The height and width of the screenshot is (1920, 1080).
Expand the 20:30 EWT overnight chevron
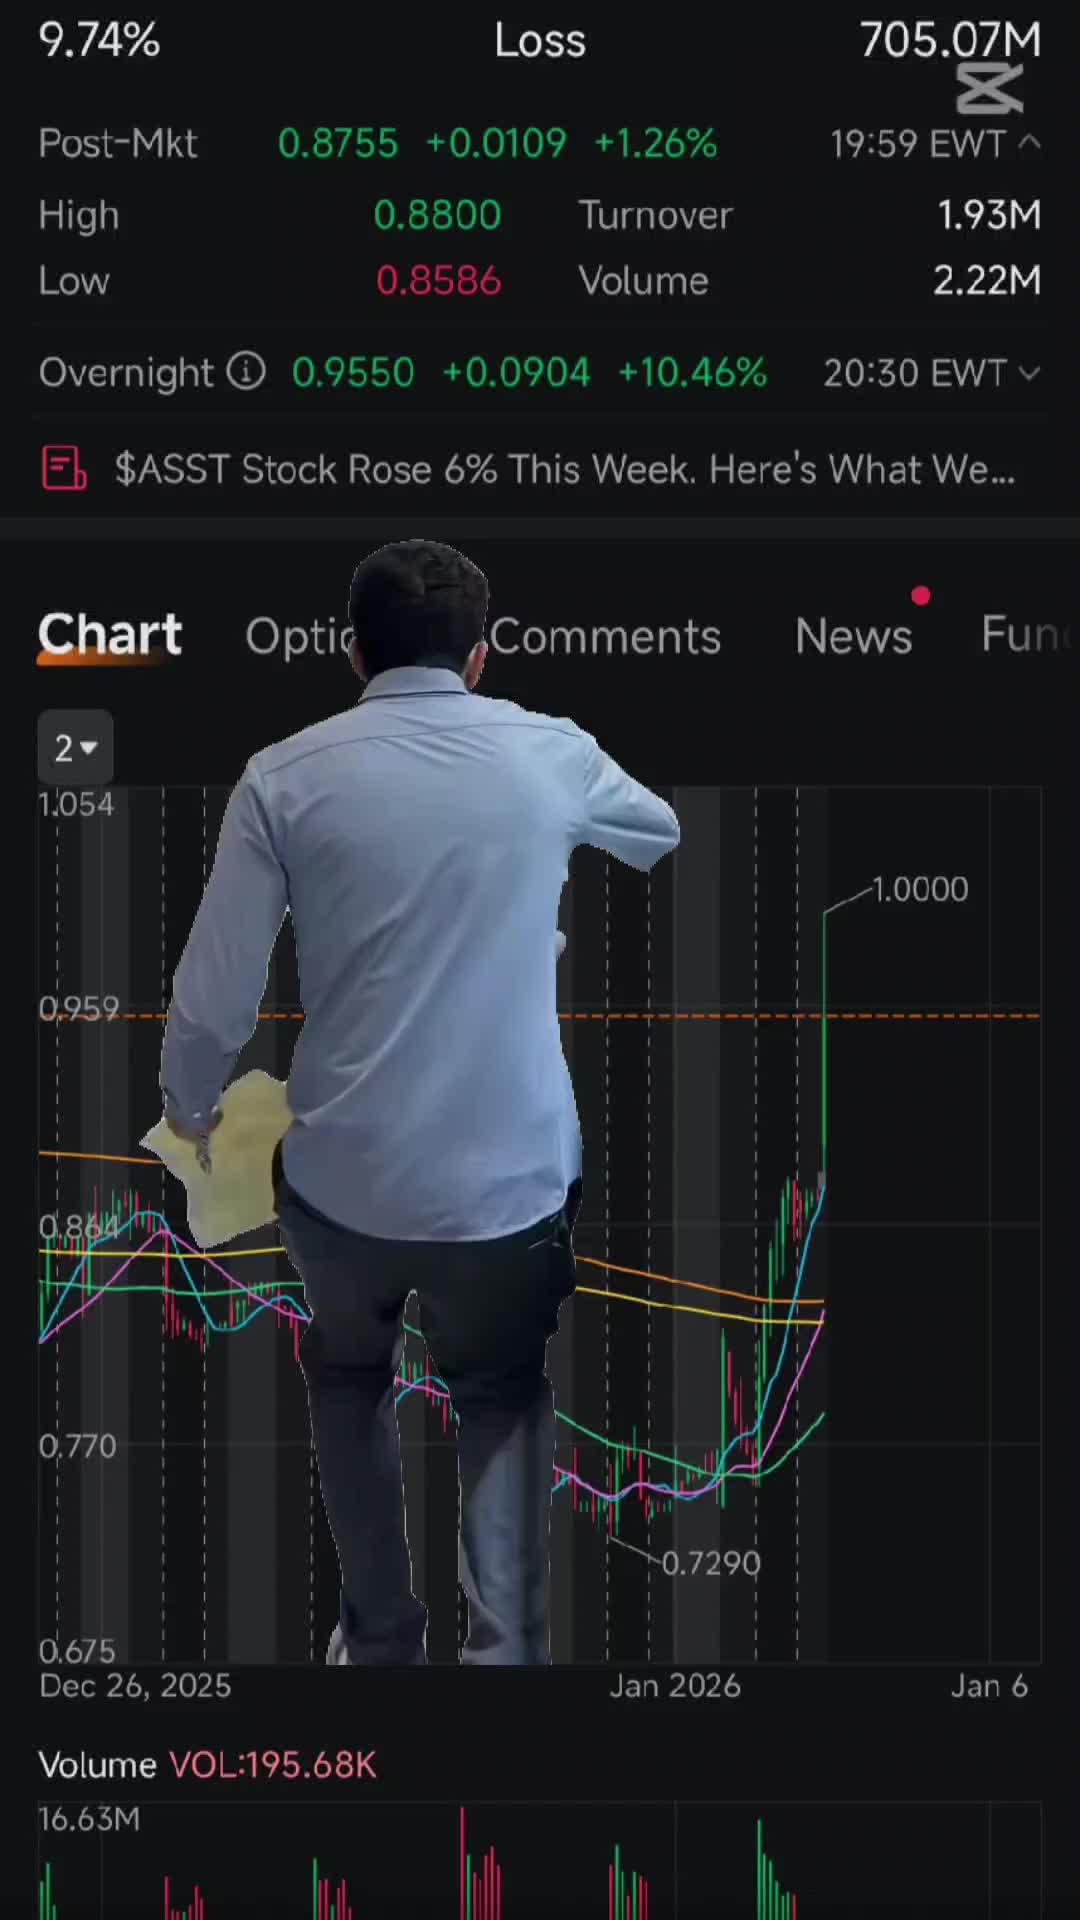click(1029, 373)
